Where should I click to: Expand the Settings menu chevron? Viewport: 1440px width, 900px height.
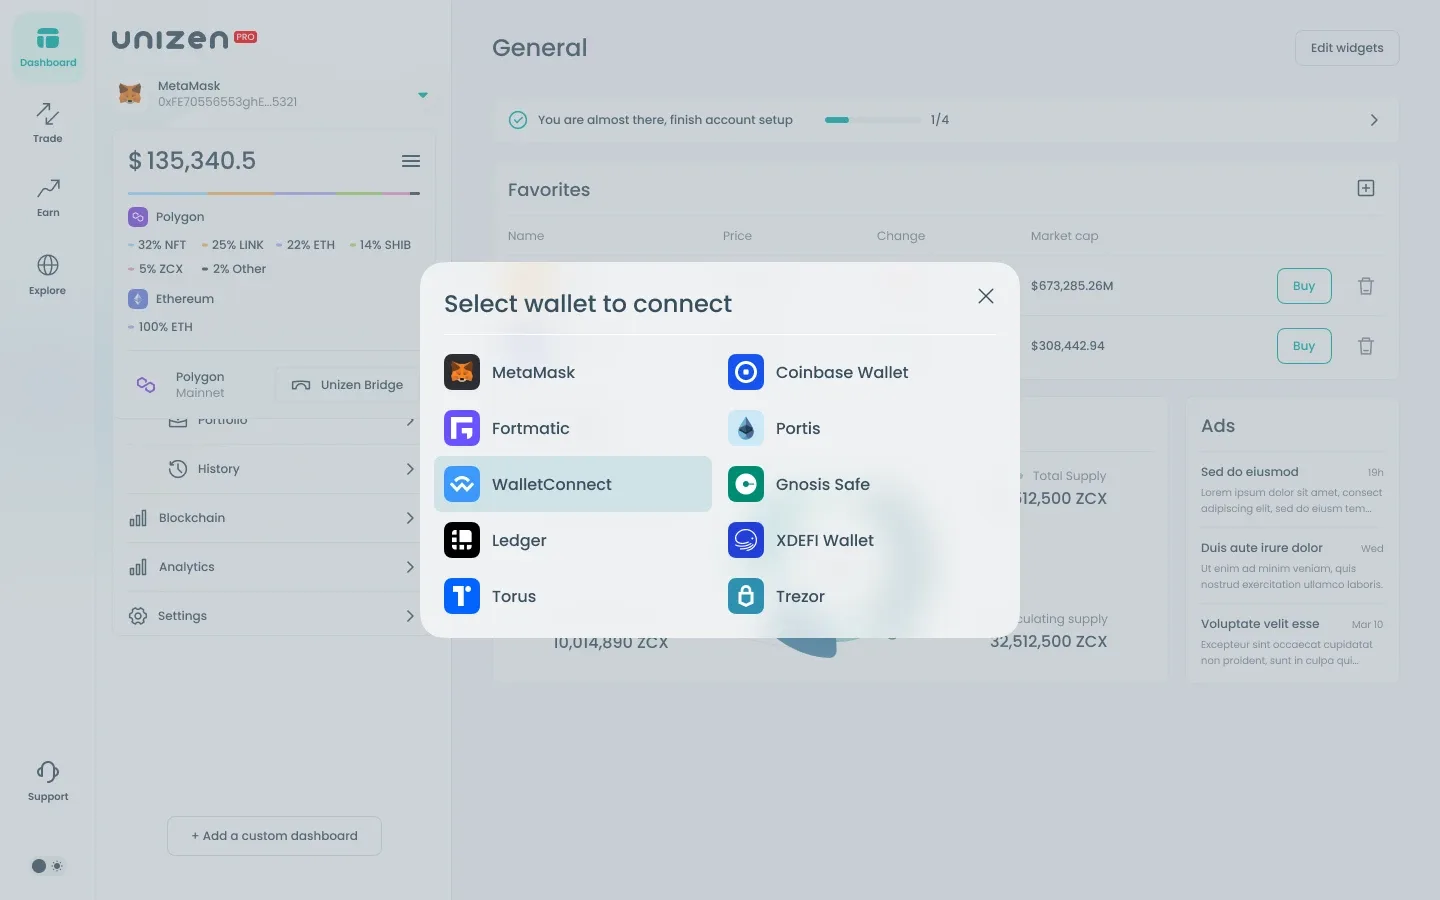410,616
